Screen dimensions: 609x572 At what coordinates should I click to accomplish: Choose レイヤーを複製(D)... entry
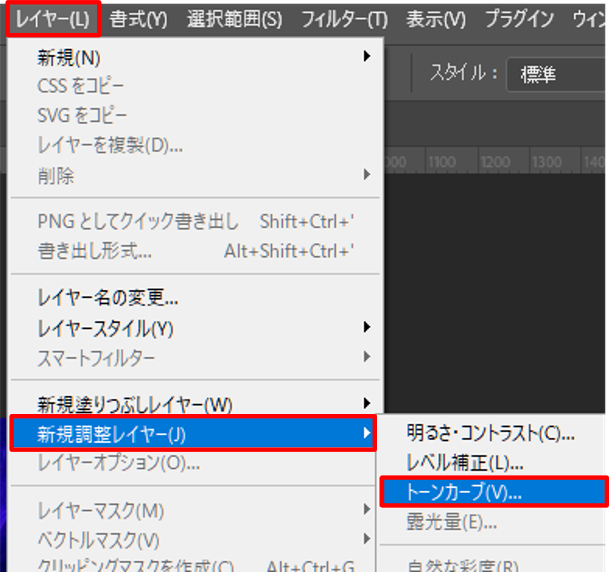[195, 145]
